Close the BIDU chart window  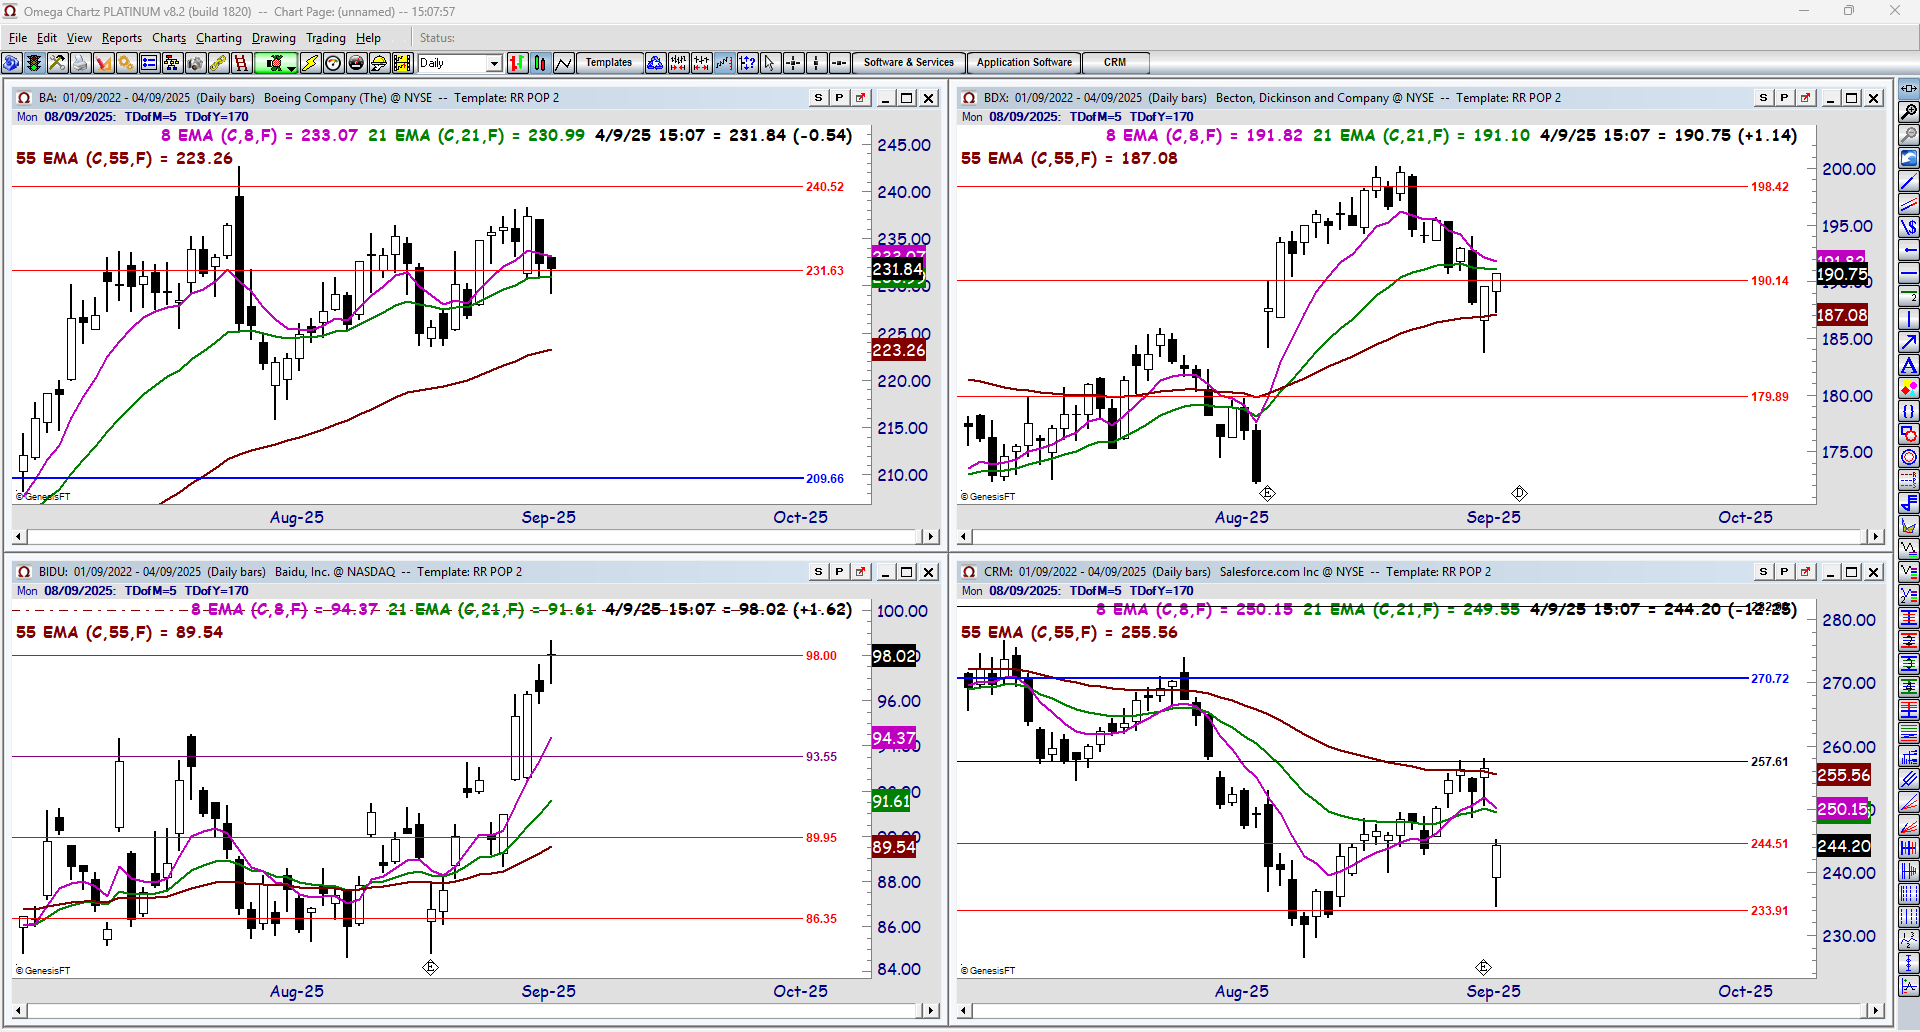[x=929, y=572]
